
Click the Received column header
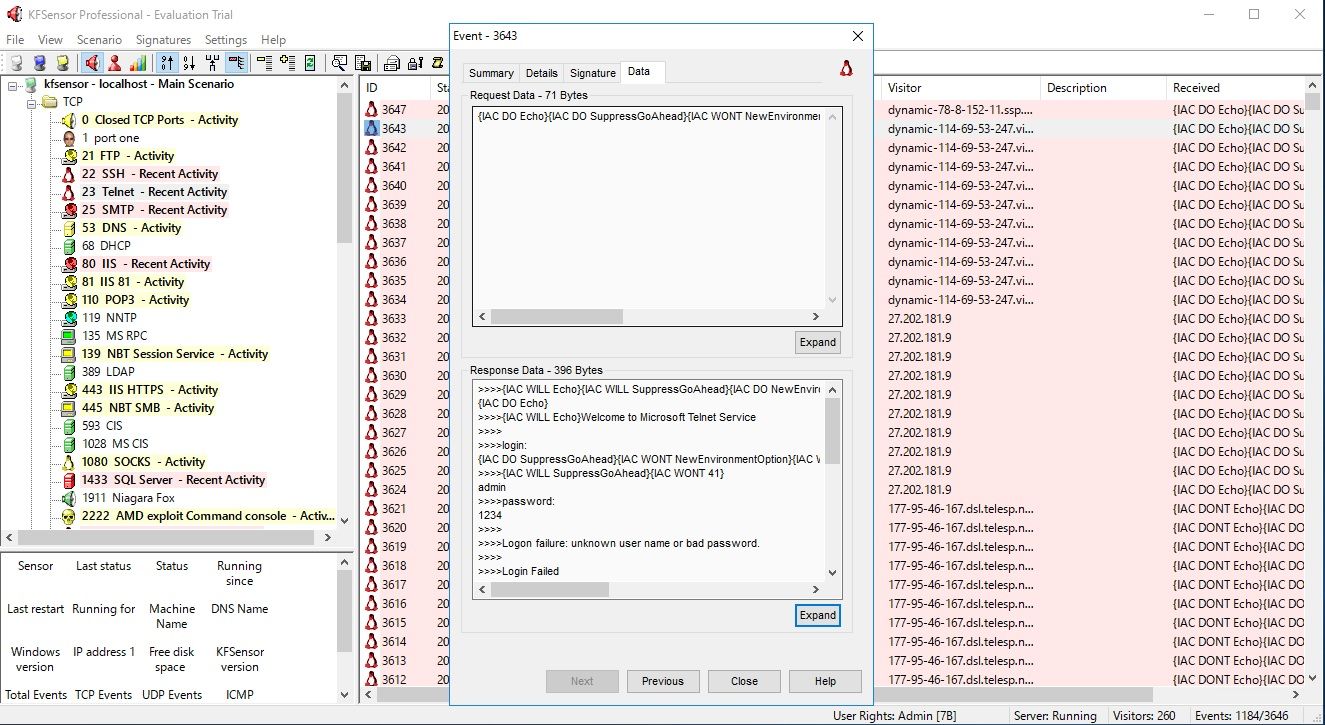tap(1238, 88)
